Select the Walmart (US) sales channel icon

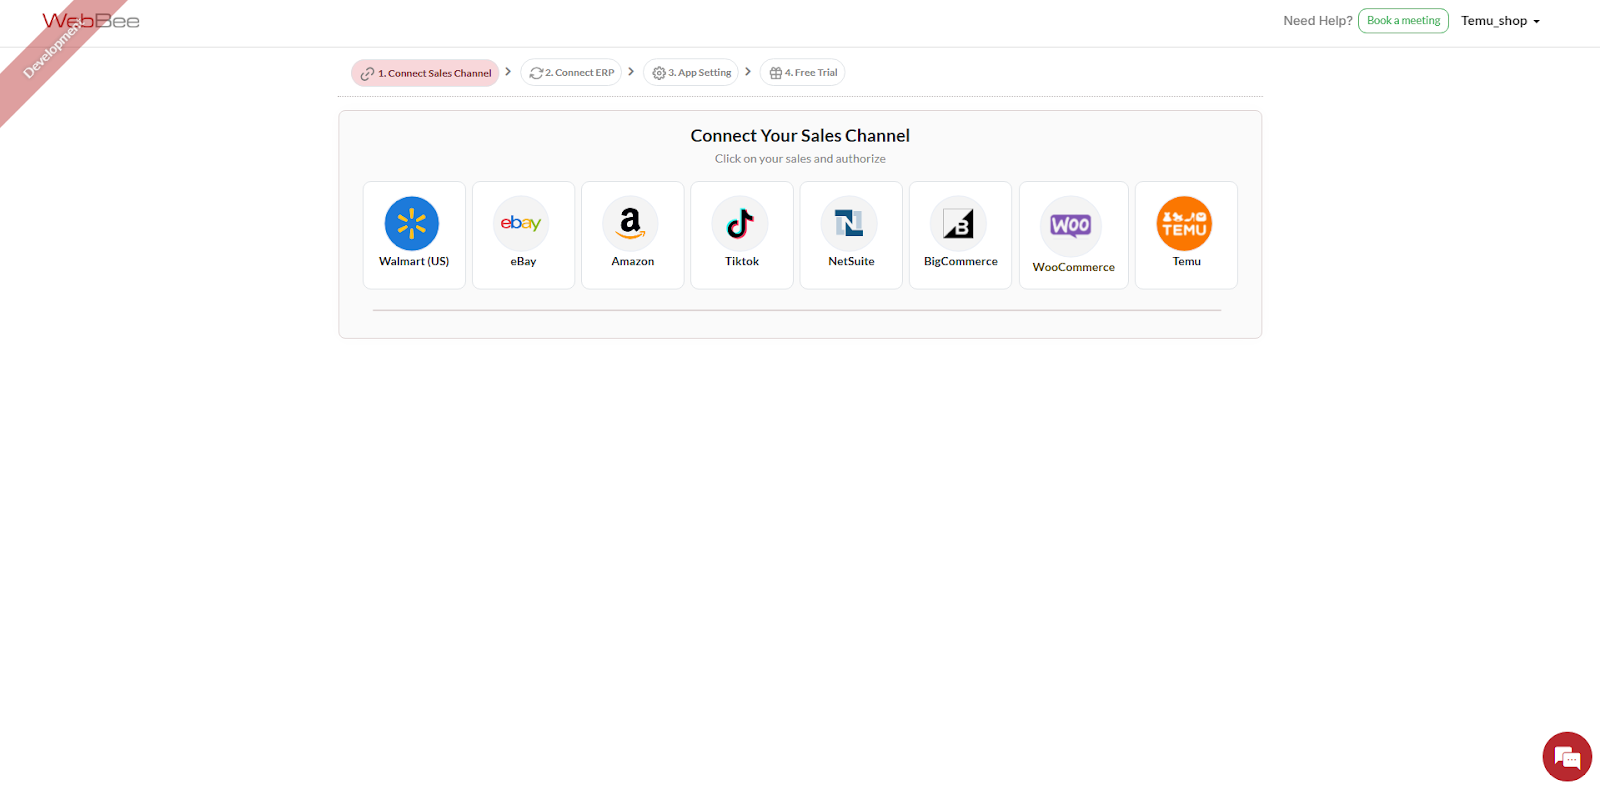(x=412, y=224)
